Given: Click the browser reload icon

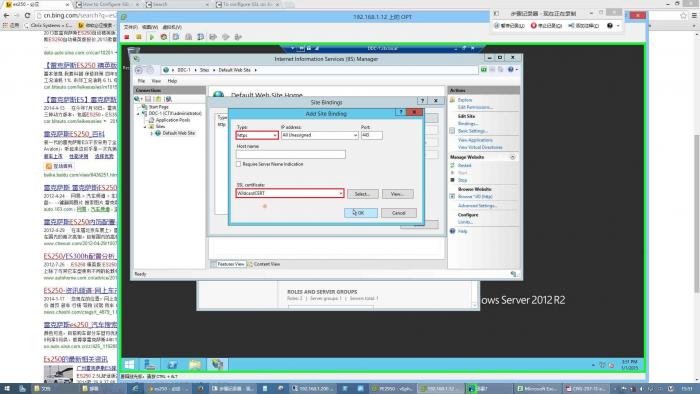Looking at the screenshot, I should tap(27, 15).
